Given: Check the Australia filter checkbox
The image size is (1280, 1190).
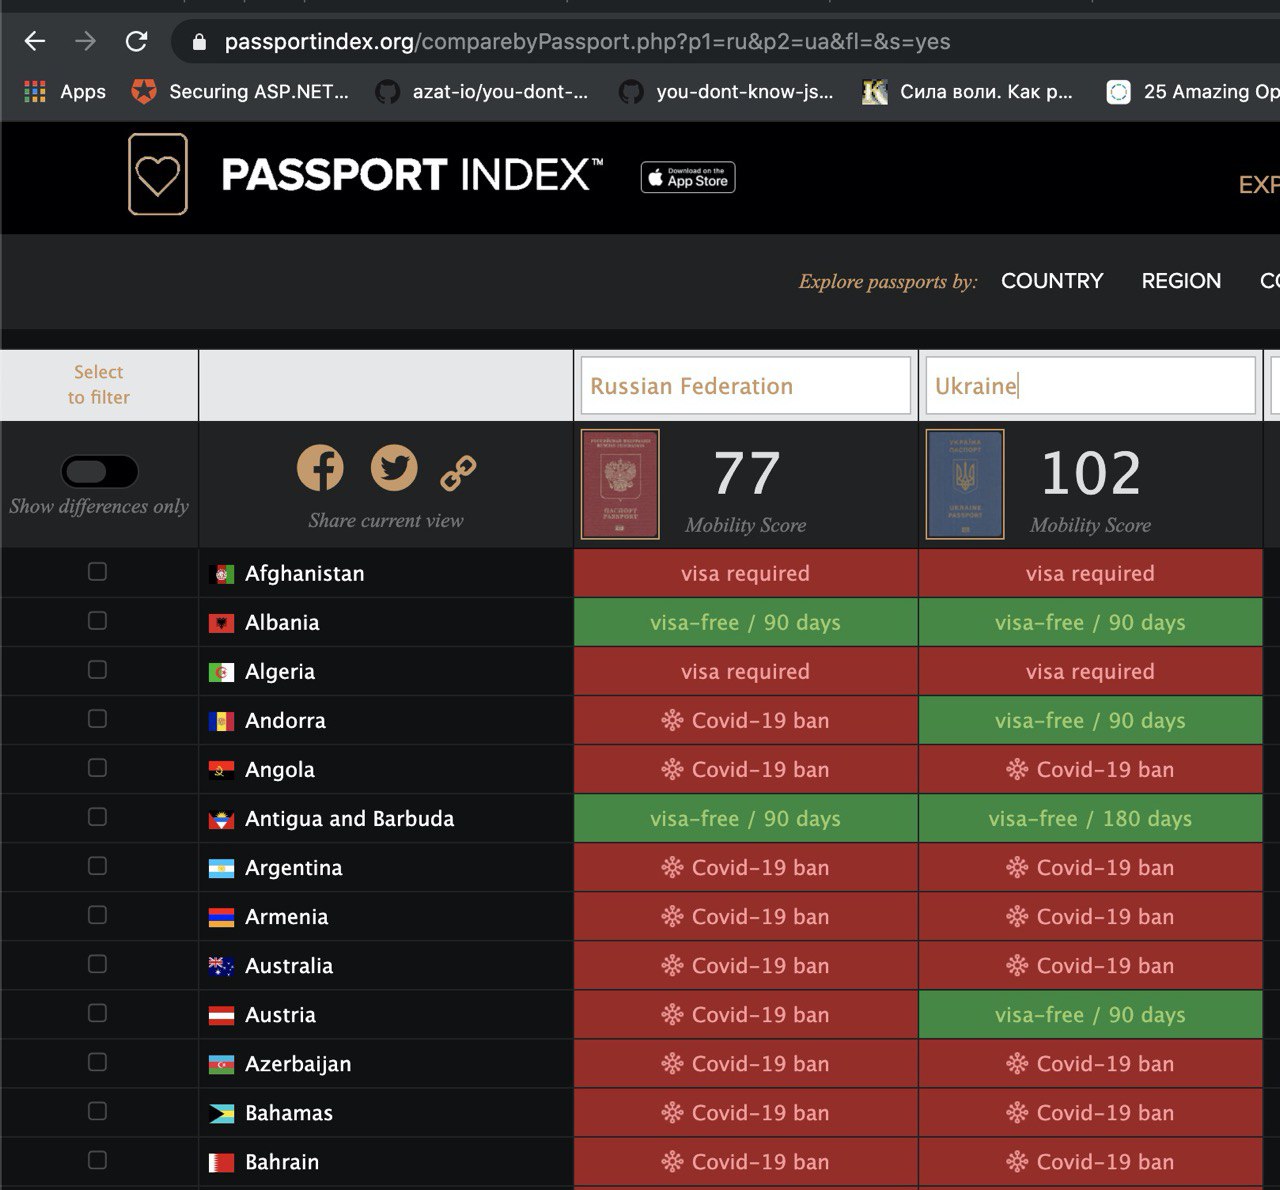Looking at the screenshot, I should click(x=97, y=963).
